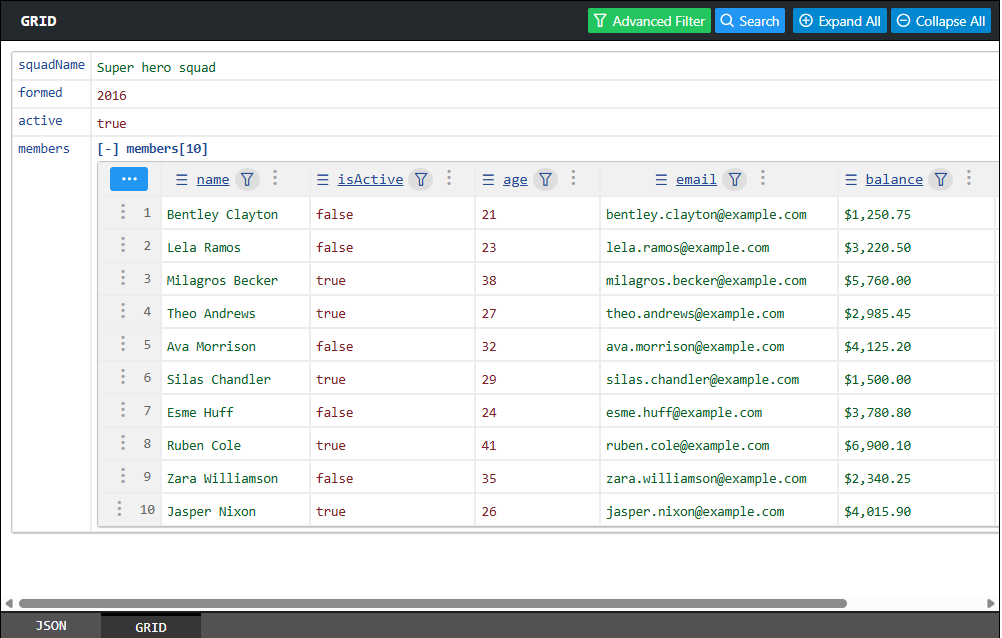Screen dimensions: 1002x638
Task: Click the balance column filter icon
Action: click(x=940, y=179)
